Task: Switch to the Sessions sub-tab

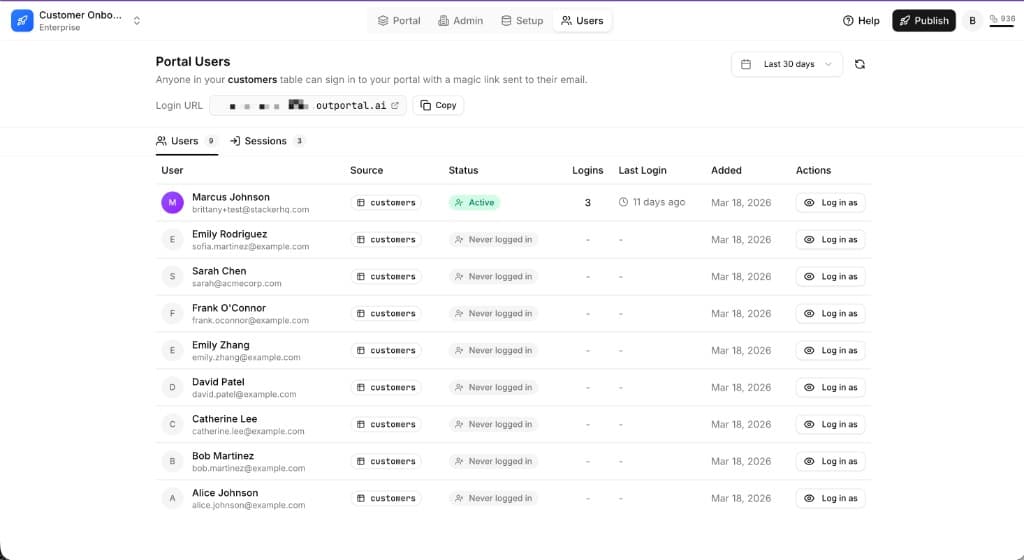Action: click(266, 141)
